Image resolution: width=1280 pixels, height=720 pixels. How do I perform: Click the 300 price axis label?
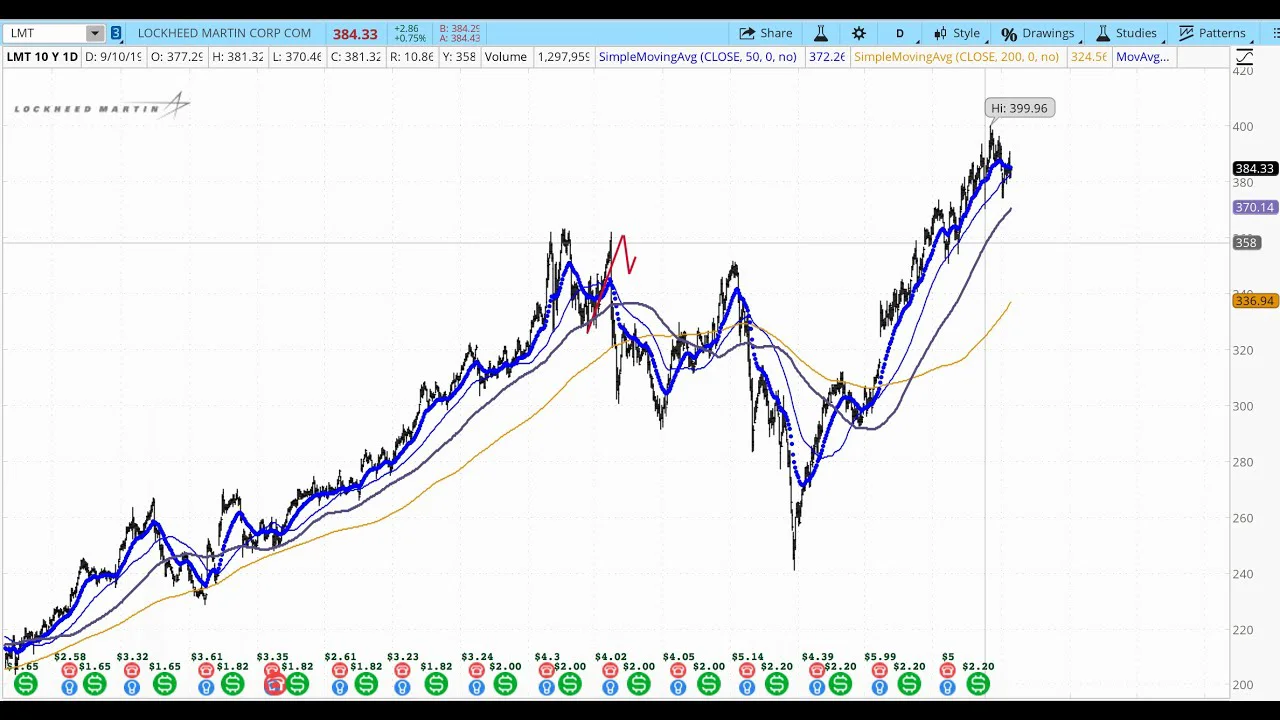pyautogui.click(x=1243, y=406)
